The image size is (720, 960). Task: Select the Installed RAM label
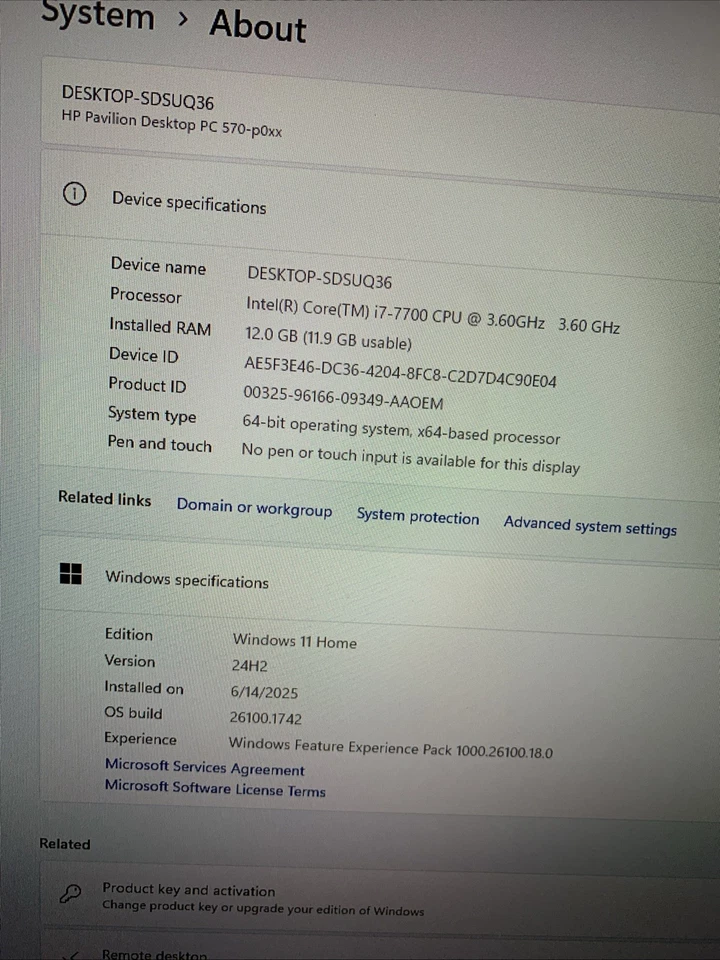click(160, 326)
